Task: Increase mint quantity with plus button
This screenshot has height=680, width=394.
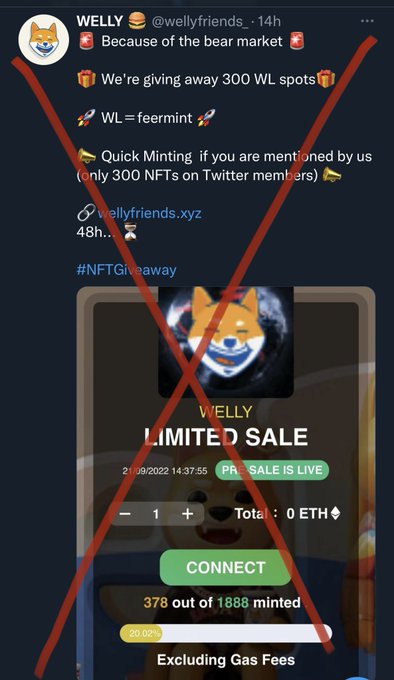Action: click(x=187, y=514)
